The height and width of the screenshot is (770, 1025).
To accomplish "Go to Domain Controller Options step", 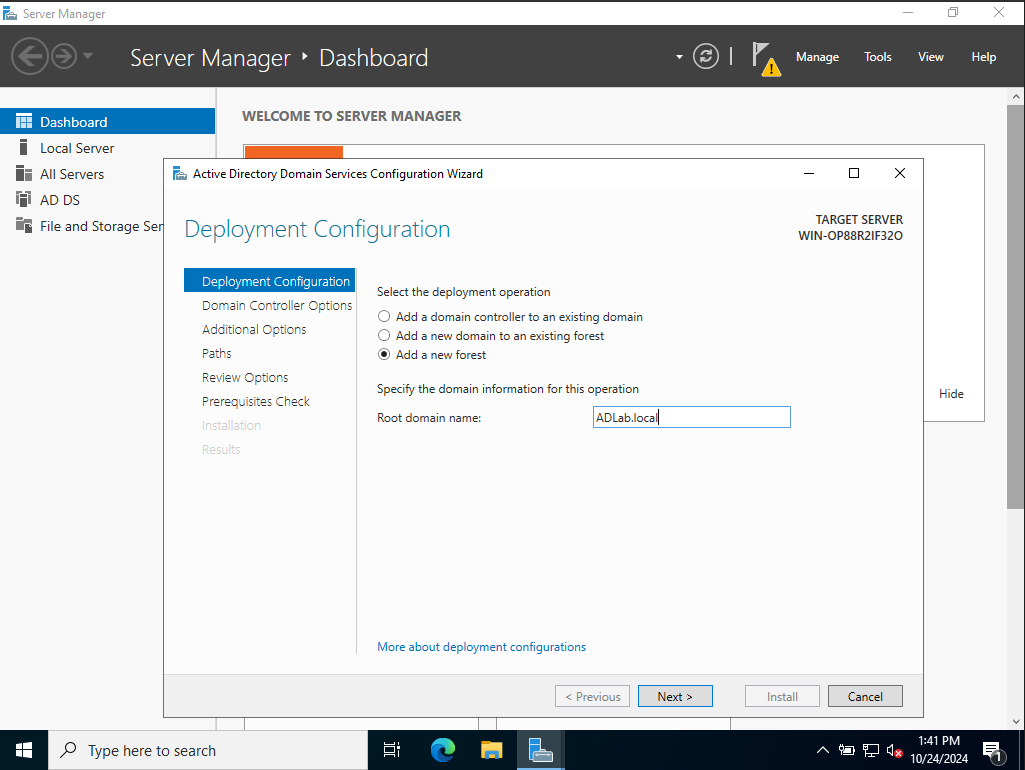I will pyautogui.click(x=277, y=305).
